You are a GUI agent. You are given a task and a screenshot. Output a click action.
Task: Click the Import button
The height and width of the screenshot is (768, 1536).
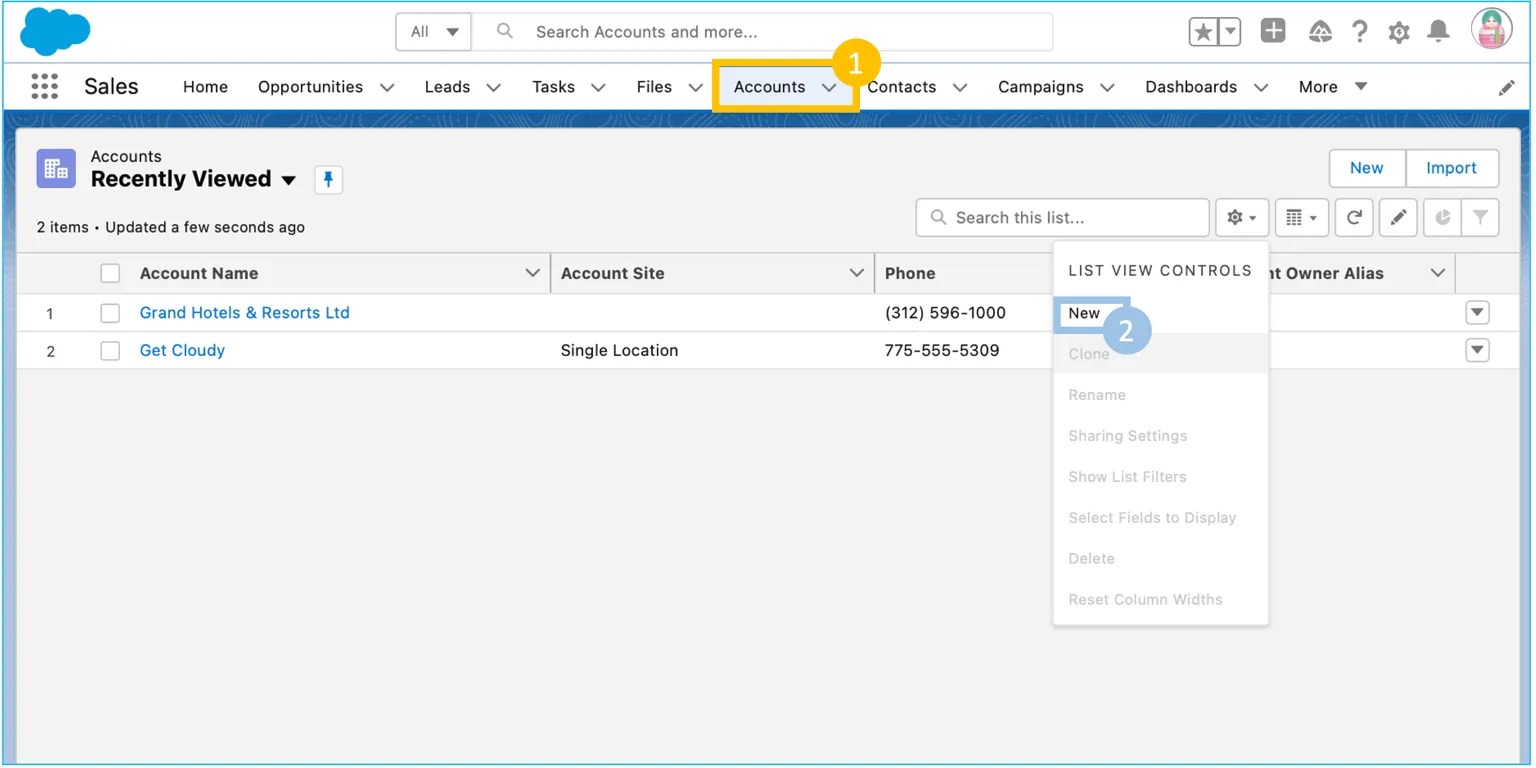pyautogui.click(x=1452, y=168)
